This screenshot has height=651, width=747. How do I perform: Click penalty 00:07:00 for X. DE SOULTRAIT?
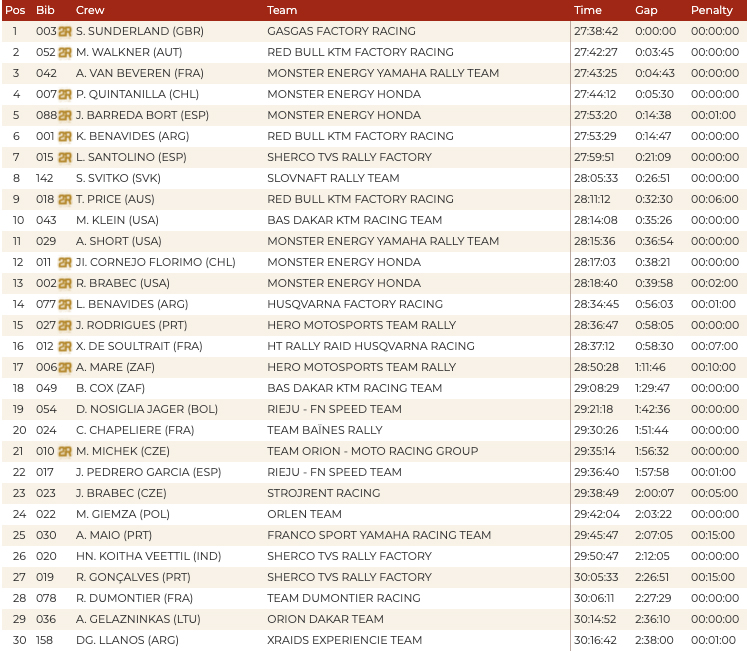pyautogui.click(x=715, y=346)
